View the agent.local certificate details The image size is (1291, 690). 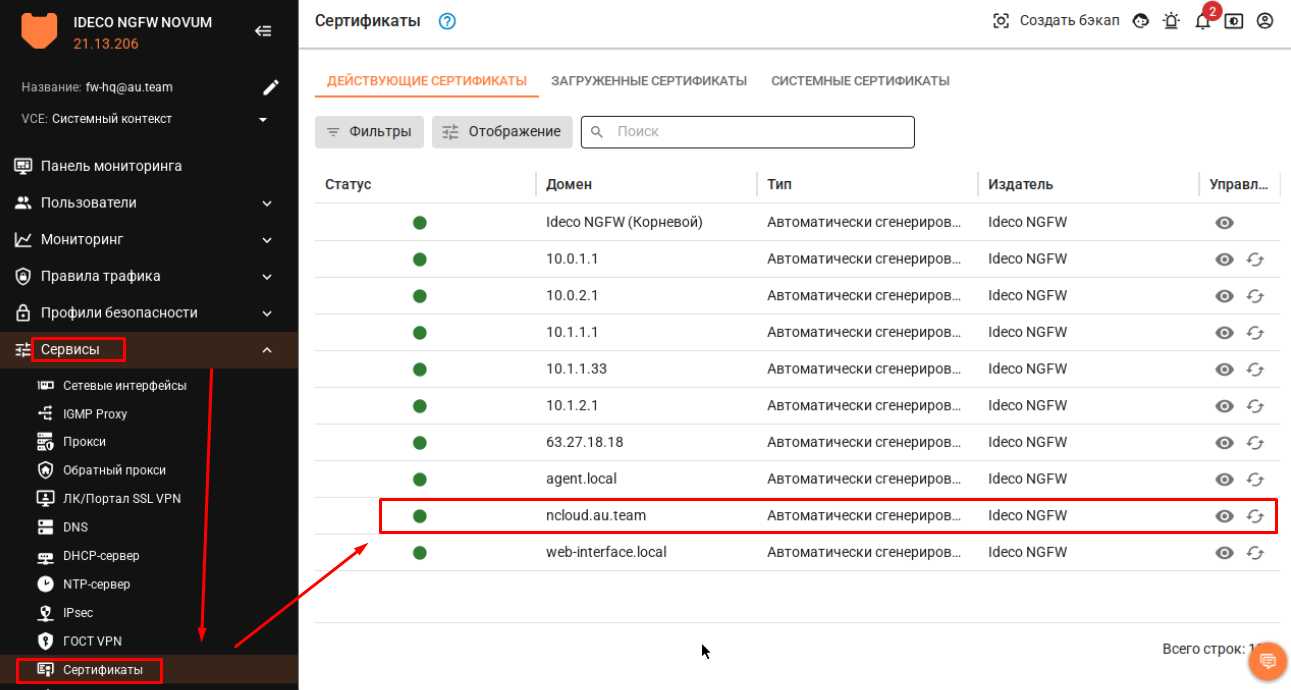[1224, 480]
